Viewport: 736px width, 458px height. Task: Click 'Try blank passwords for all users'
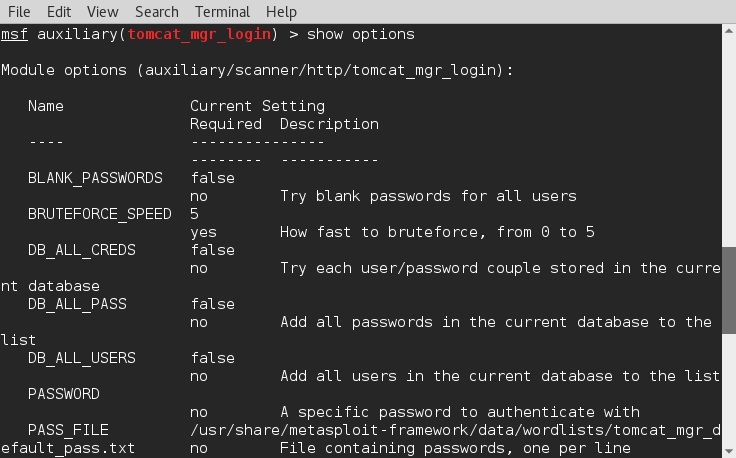pos(428,196)
